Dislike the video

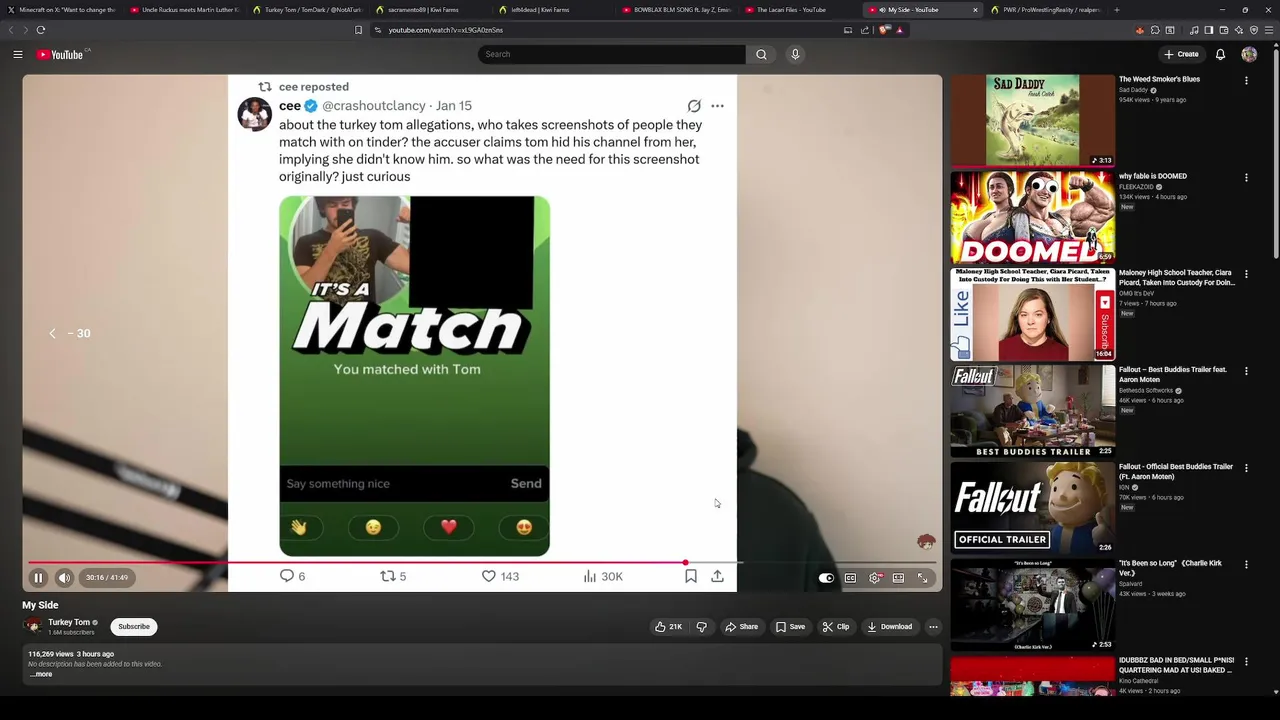click(701, 627)
